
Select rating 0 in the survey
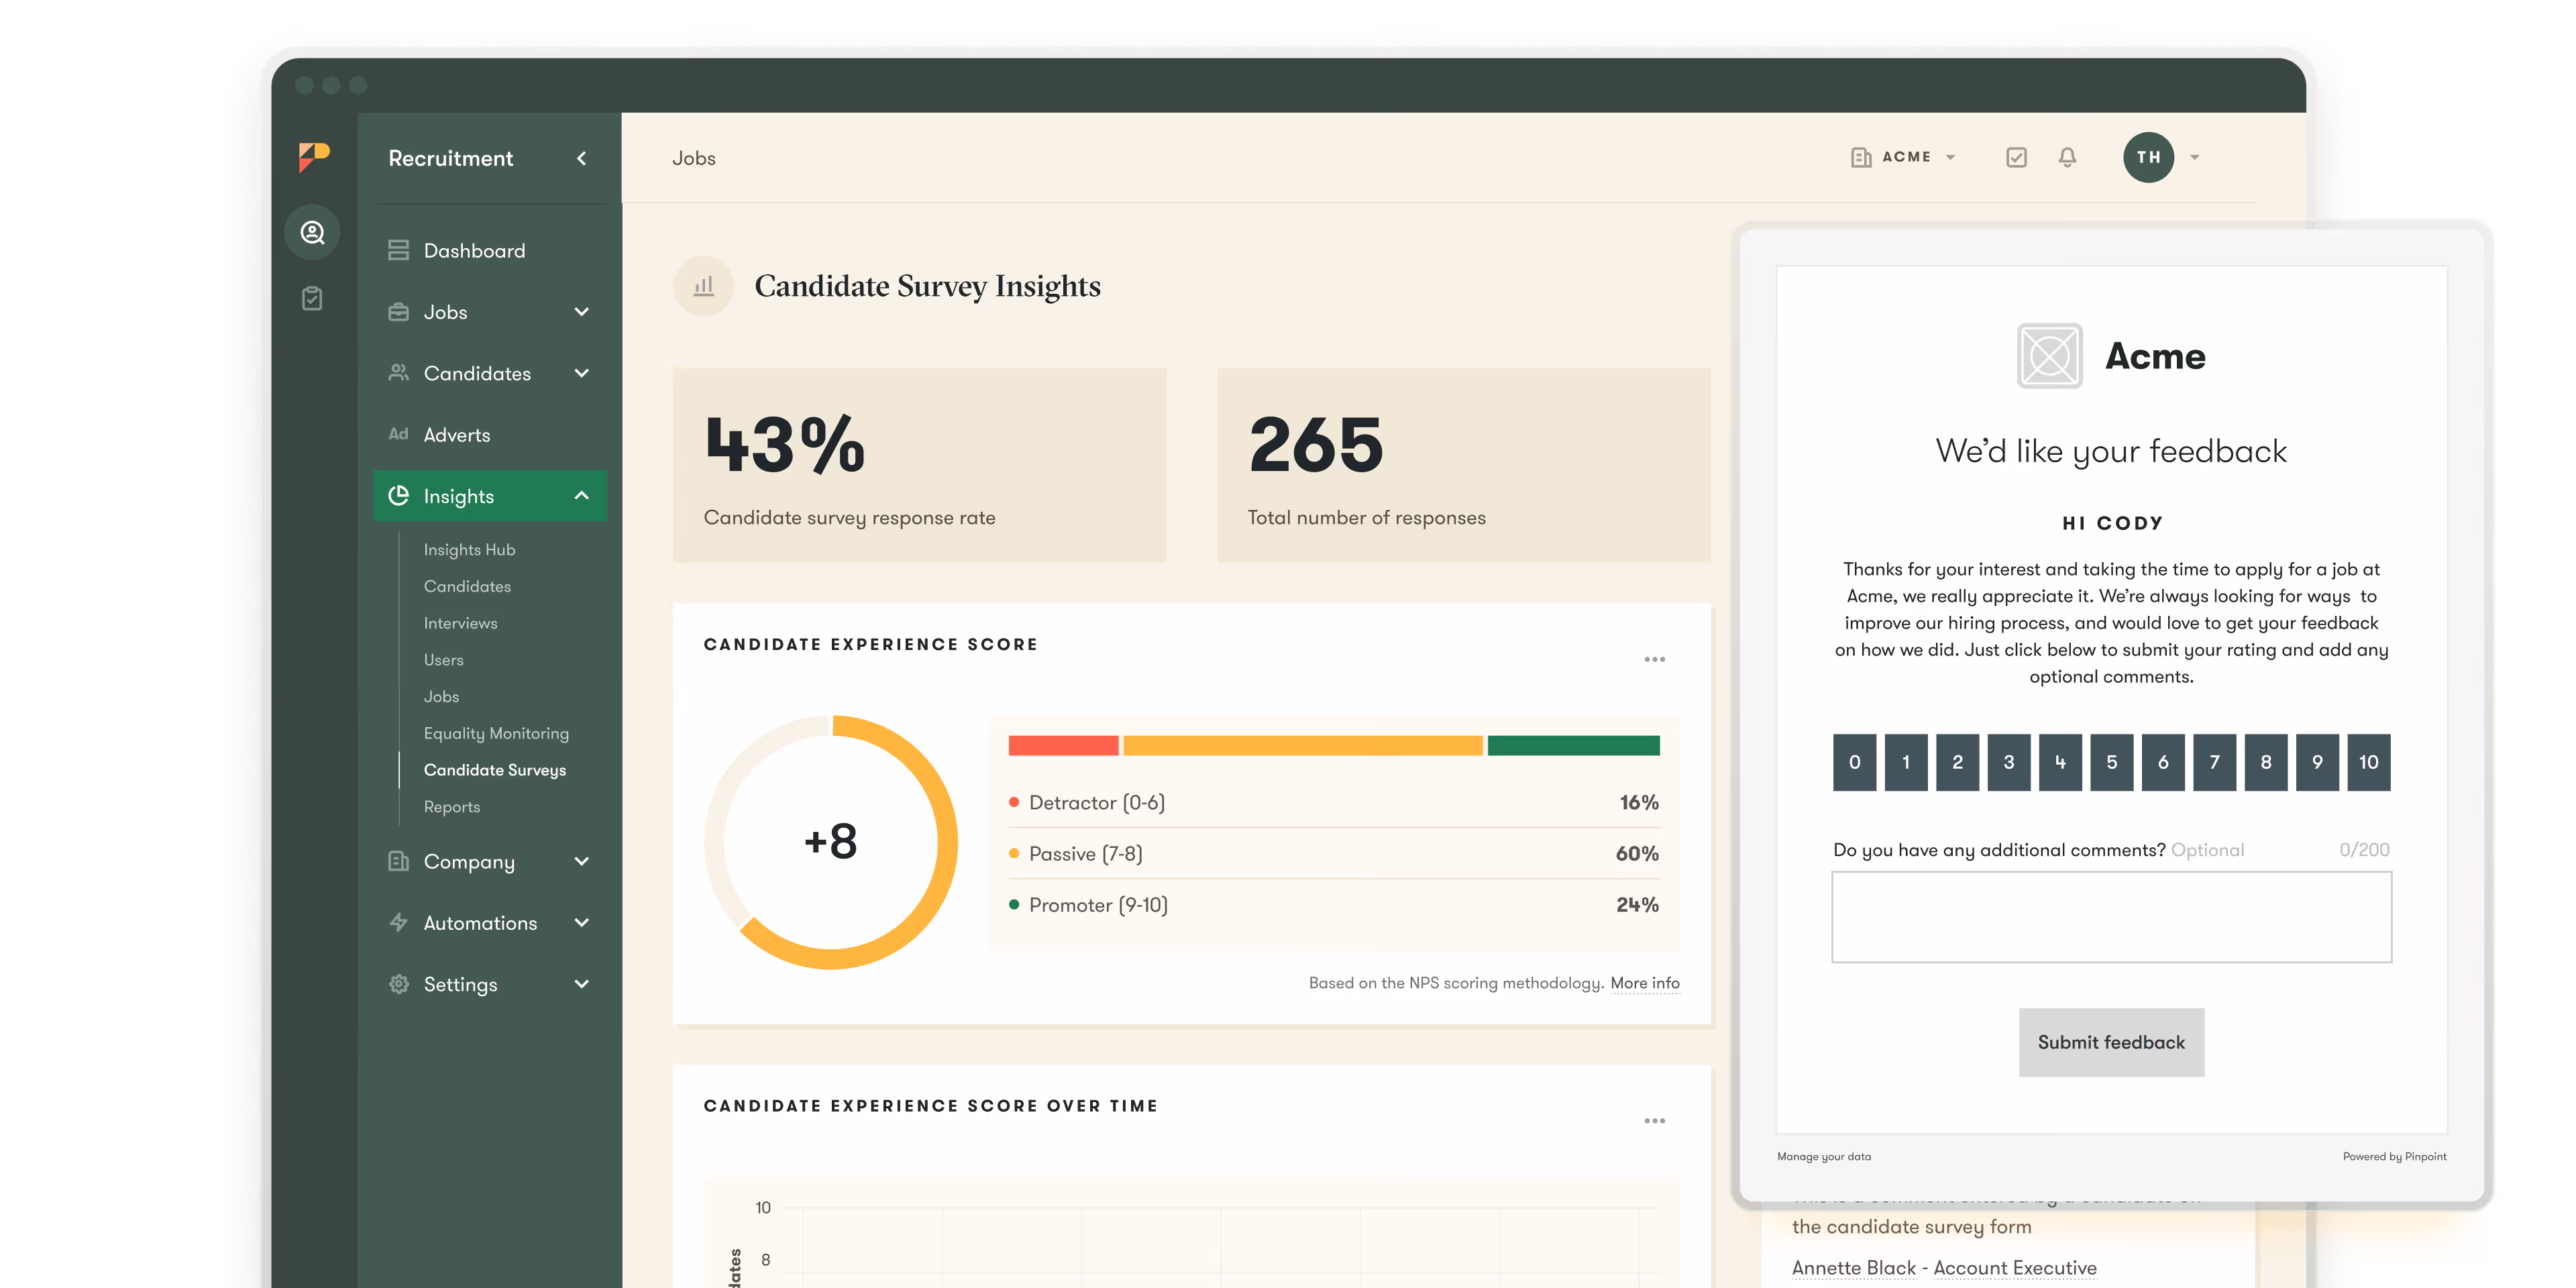click(x=1854, y=763)
